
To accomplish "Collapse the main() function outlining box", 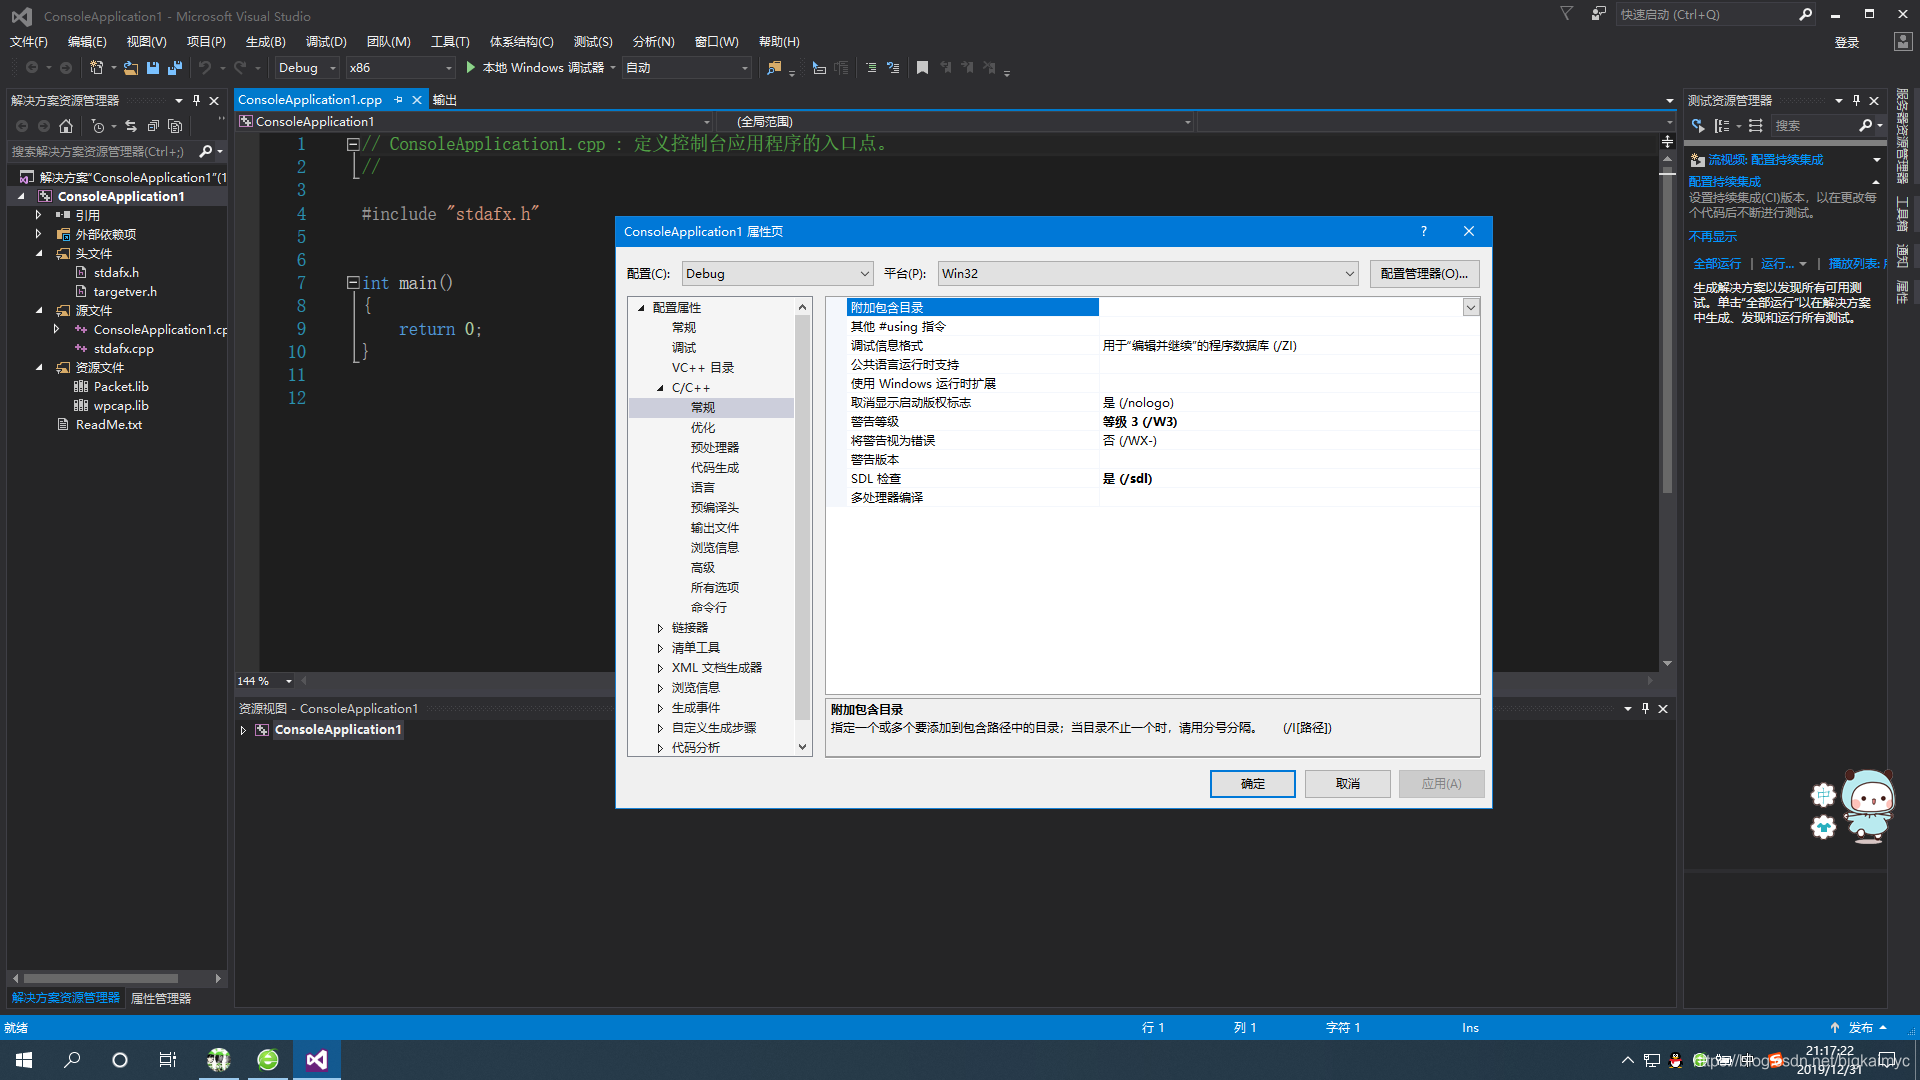I will pyautogui.click(x=353, y=283).
